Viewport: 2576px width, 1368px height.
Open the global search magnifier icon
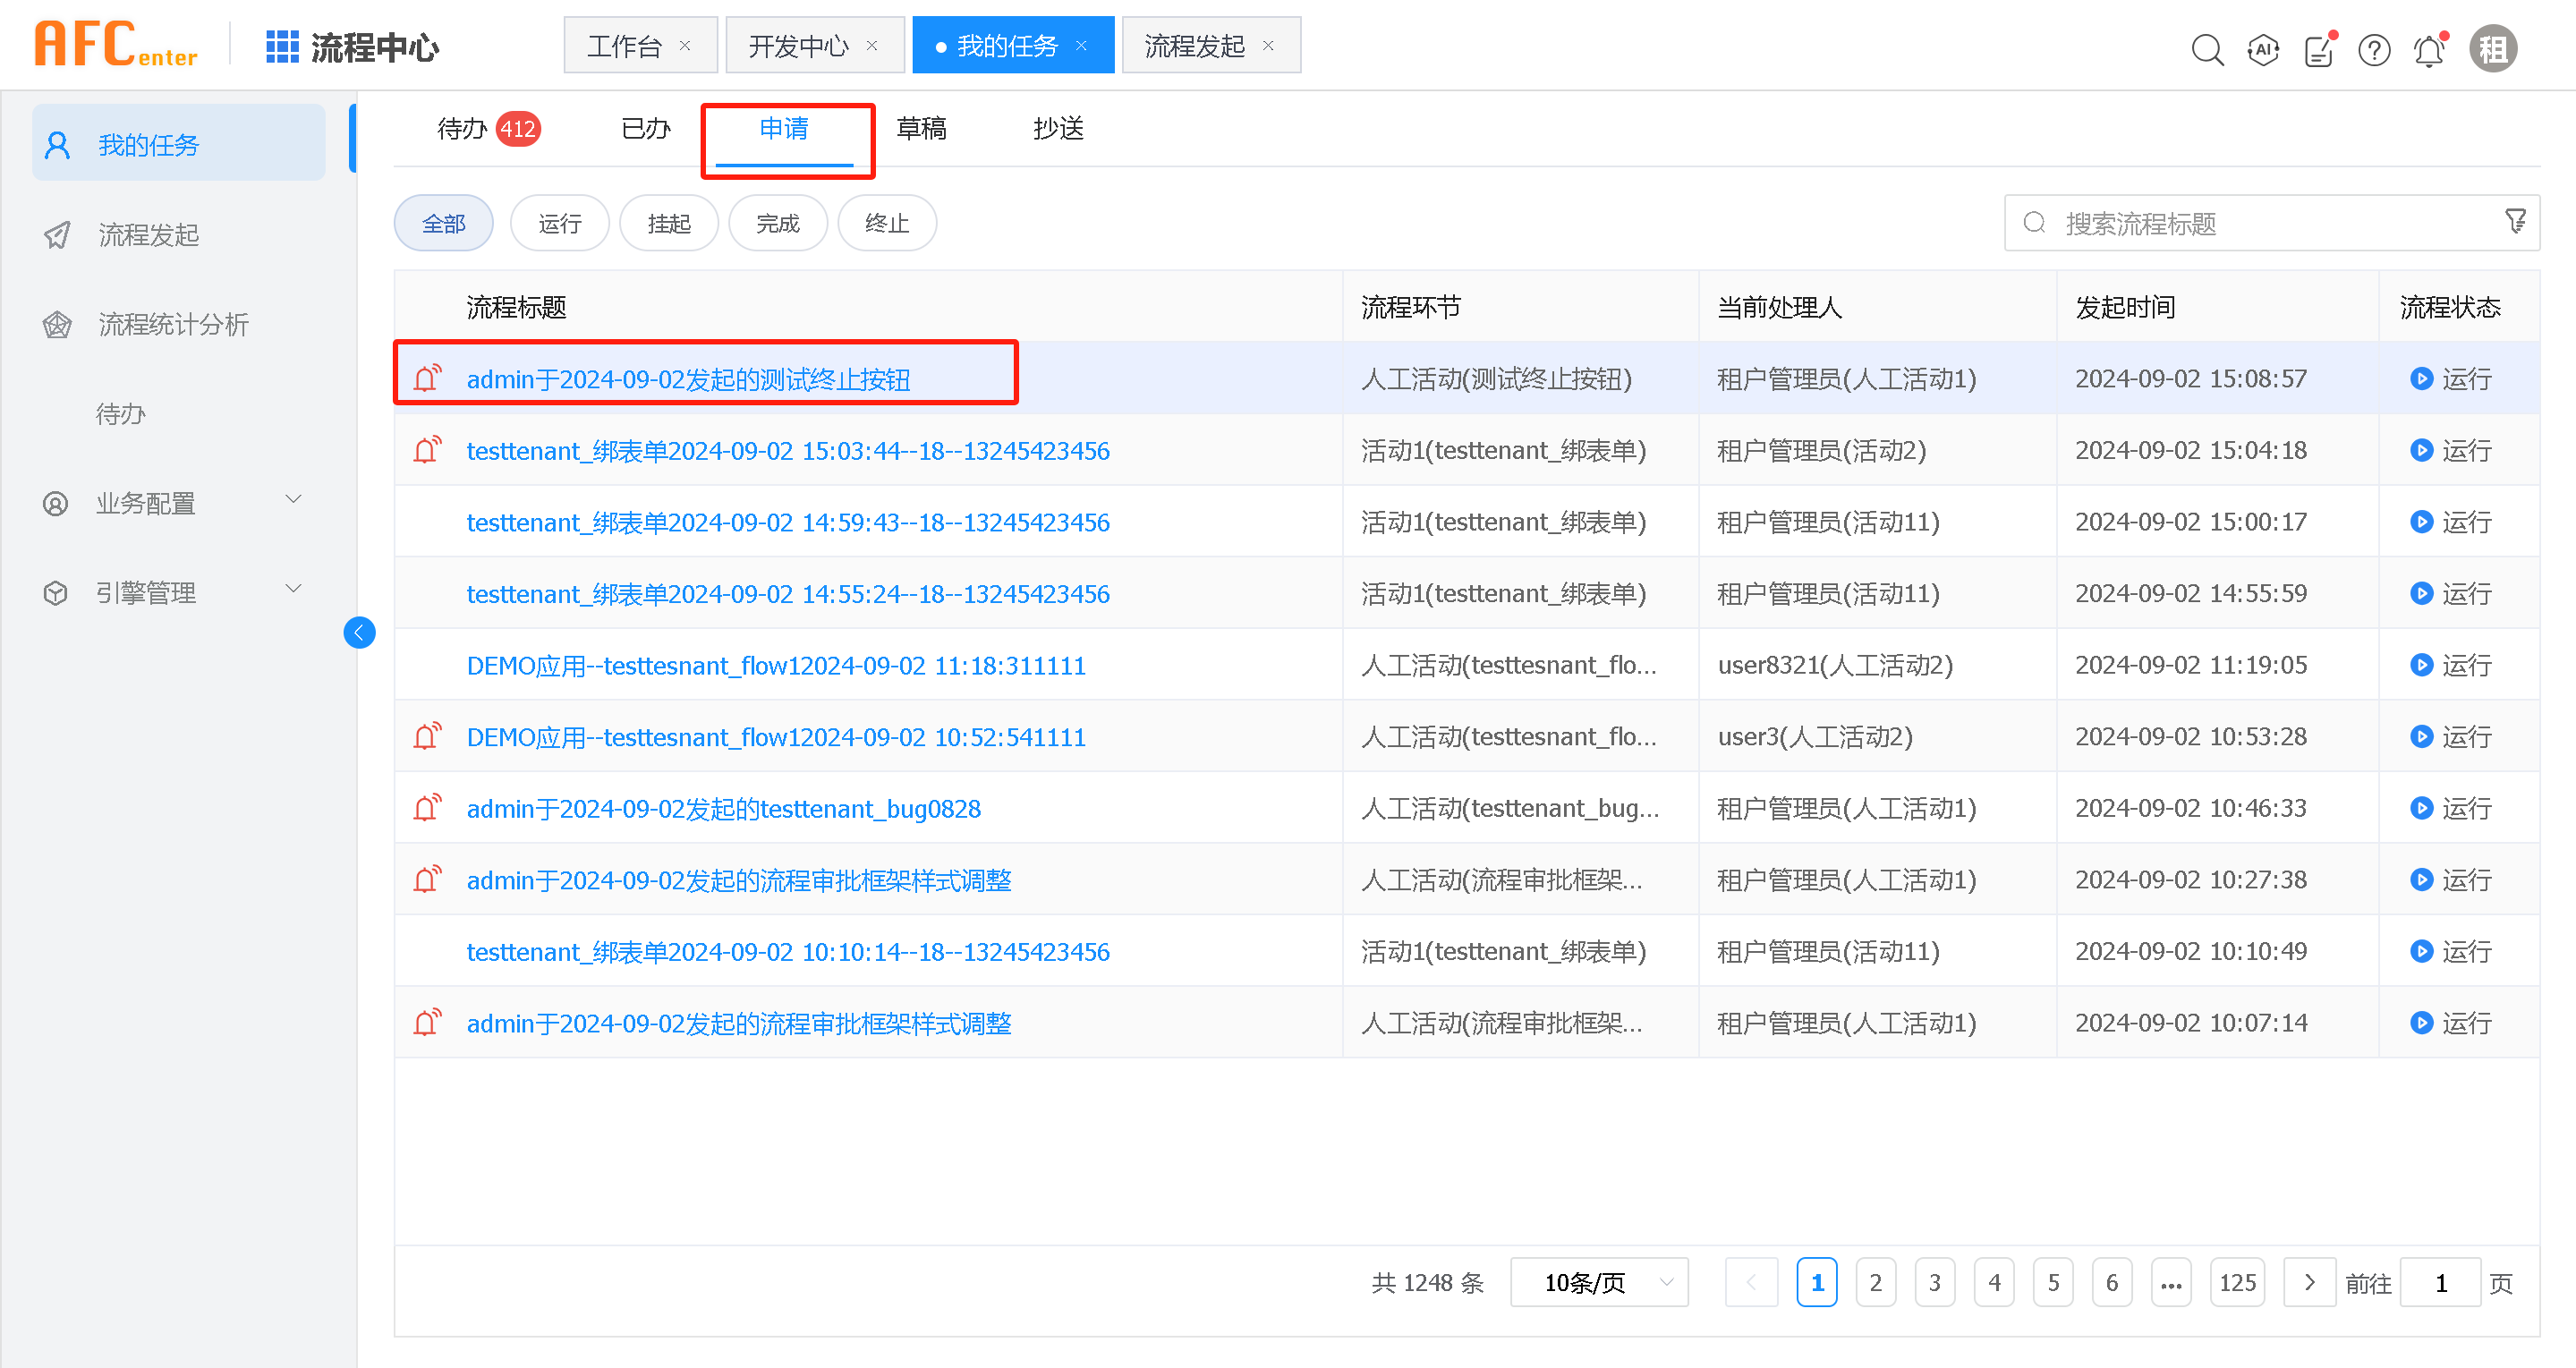coord(2207,49)
